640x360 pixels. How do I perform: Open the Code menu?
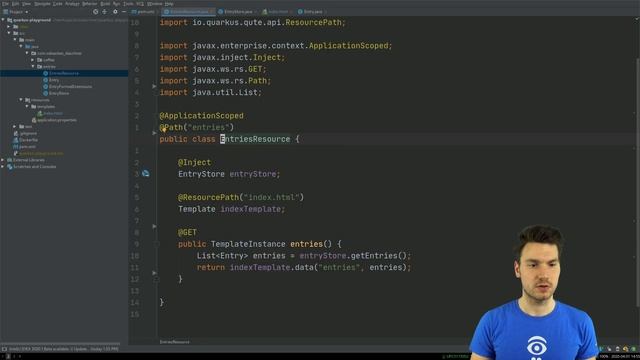[x=58, y=4]
